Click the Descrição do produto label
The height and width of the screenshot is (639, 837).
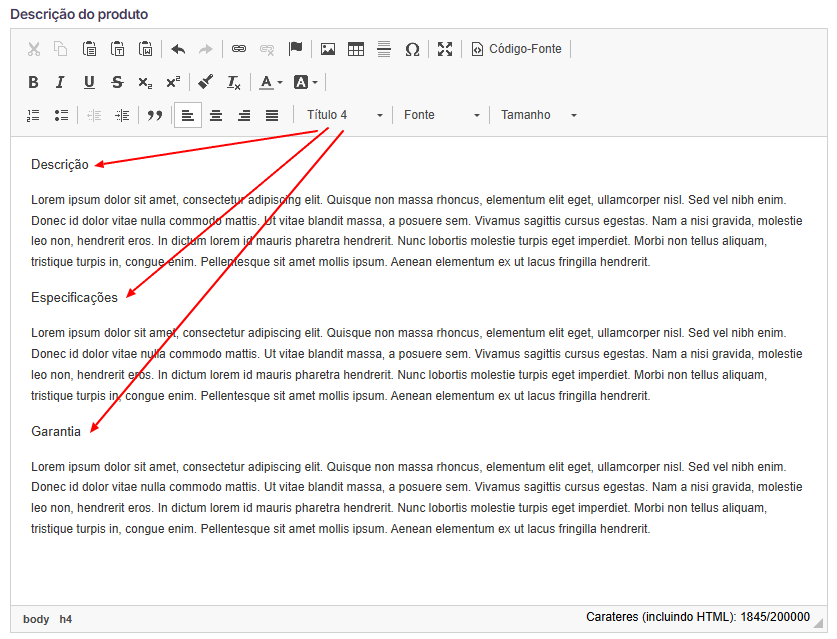point(79,14)
